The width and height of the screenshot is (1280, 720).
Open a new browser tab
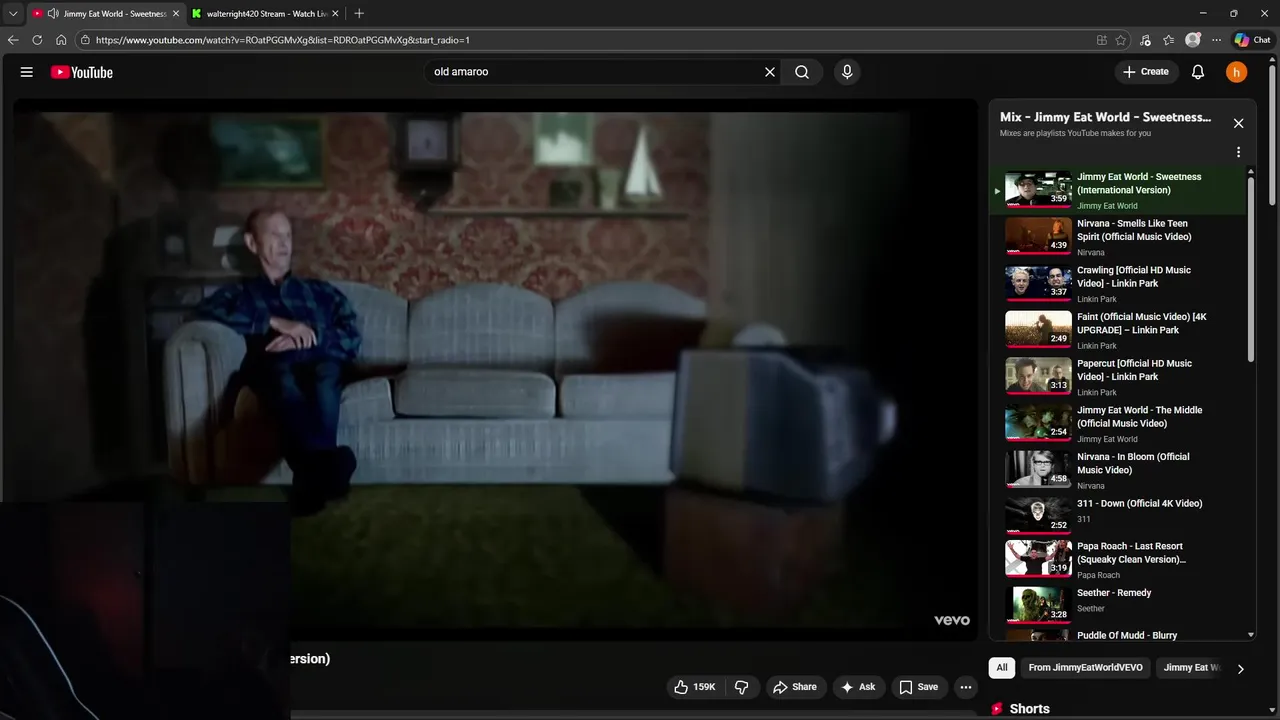point(359,13)
